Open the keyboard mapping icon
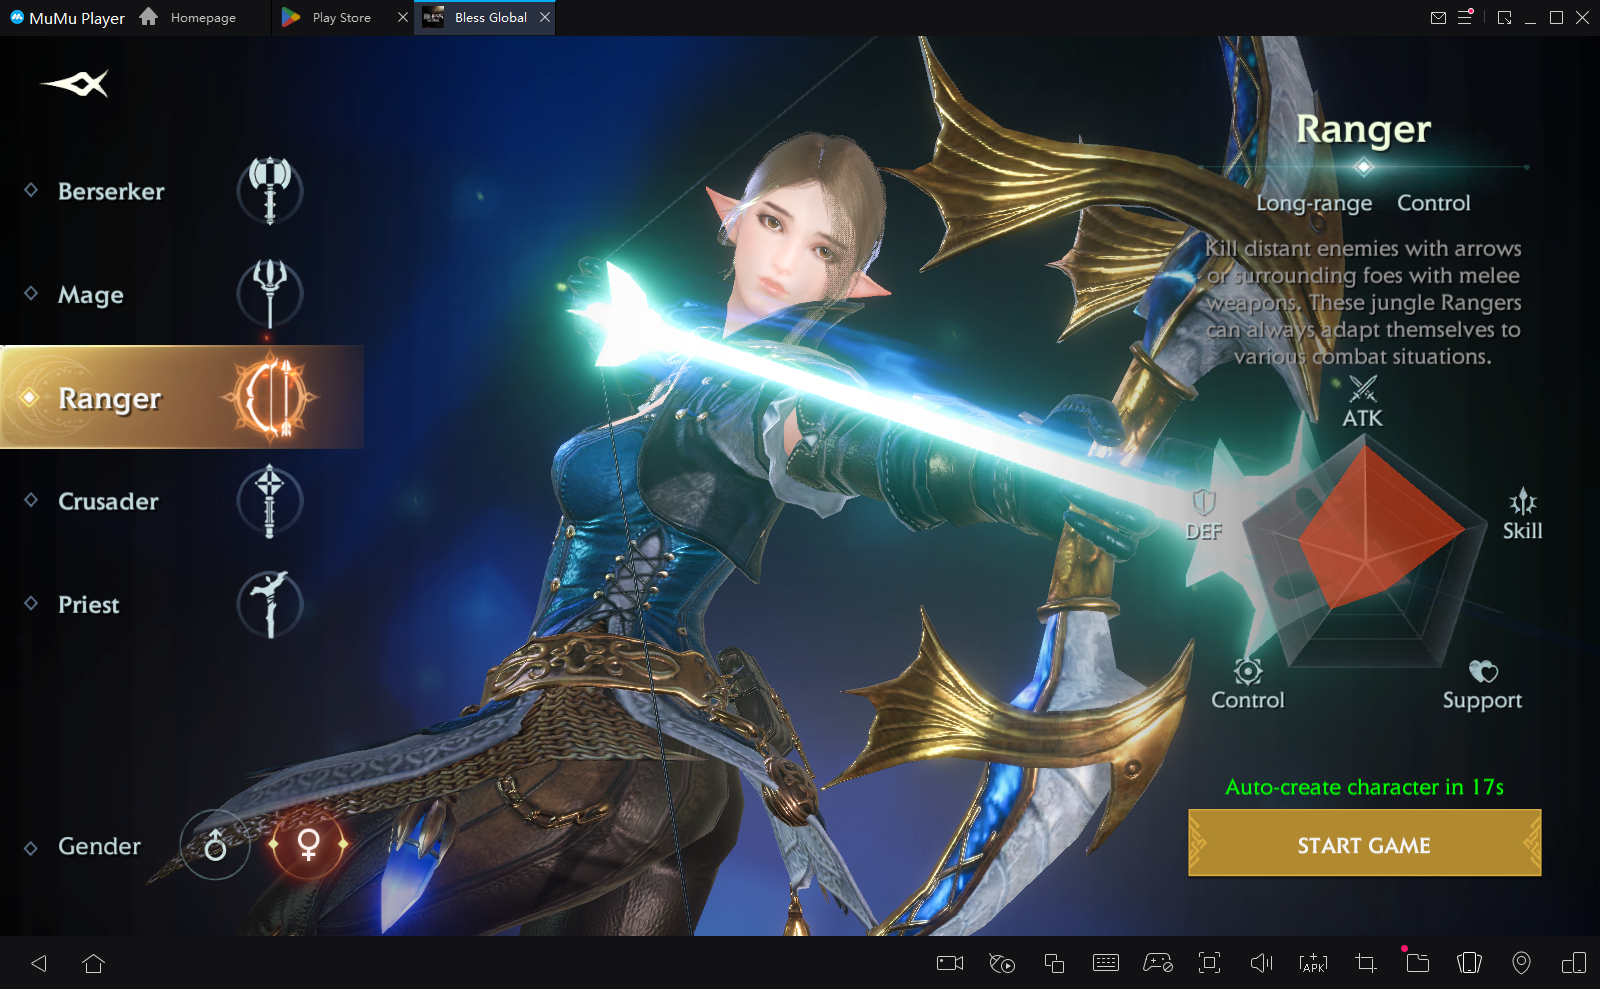This screenshot has width=1600, height=989. point(1105,963)
